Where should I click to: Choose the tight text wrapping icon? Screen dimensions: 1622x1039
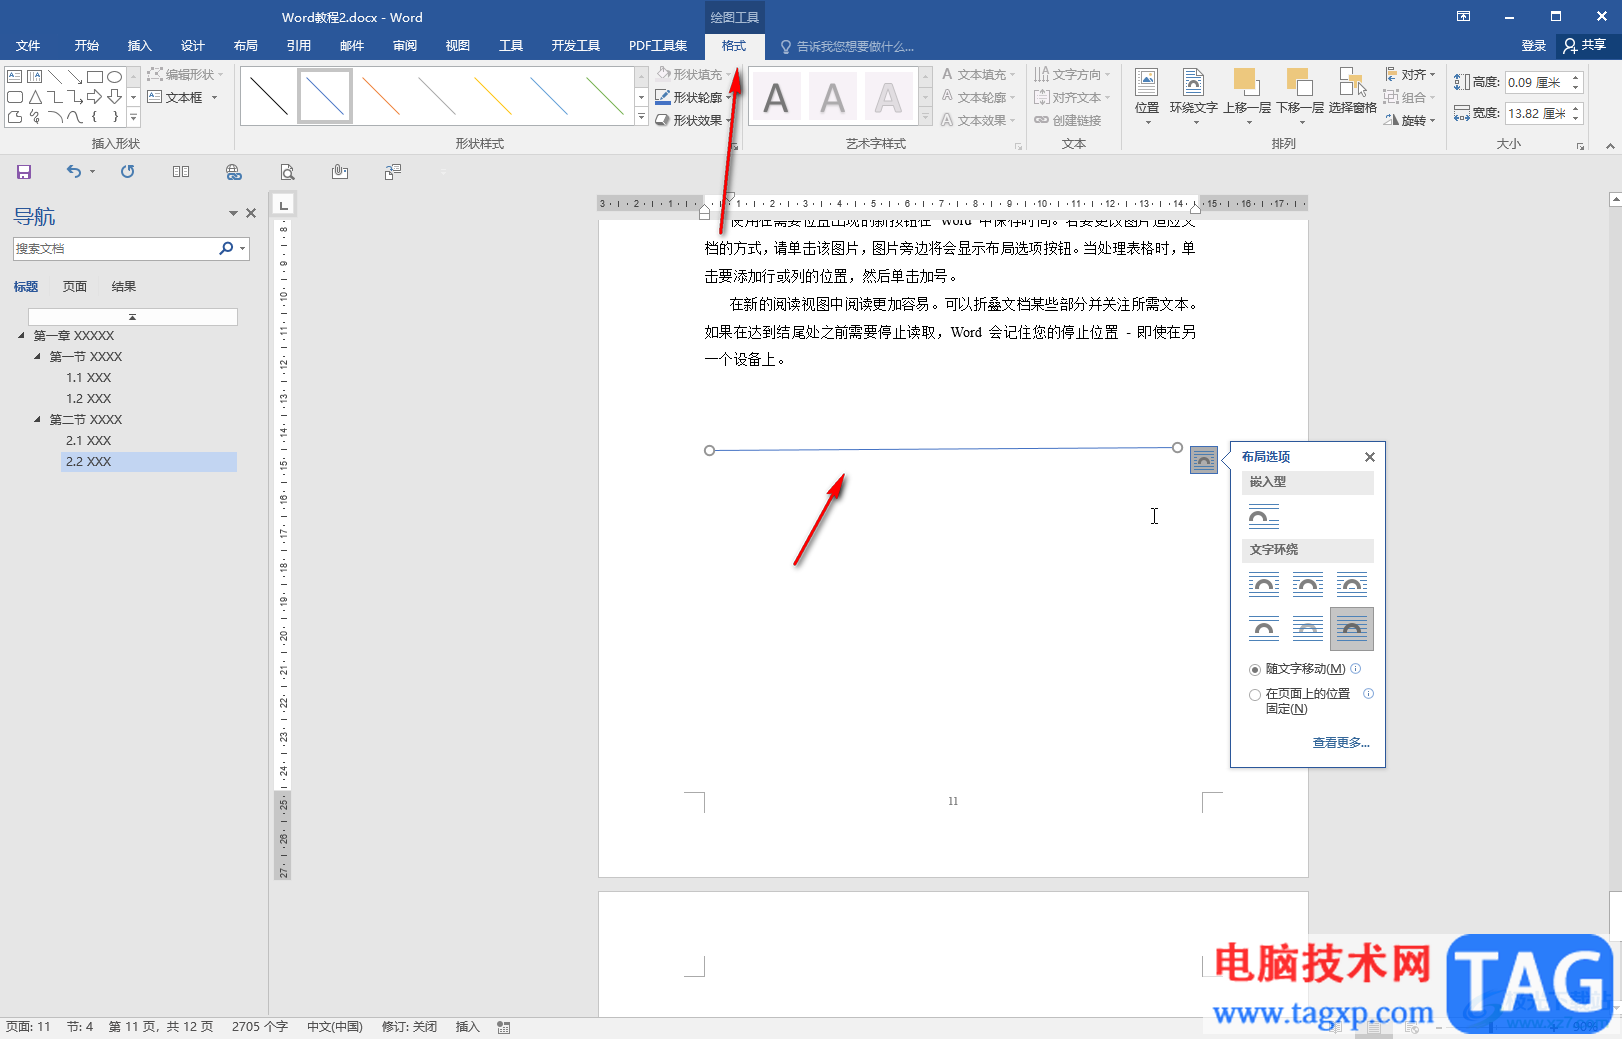[x=1308, y=585]
